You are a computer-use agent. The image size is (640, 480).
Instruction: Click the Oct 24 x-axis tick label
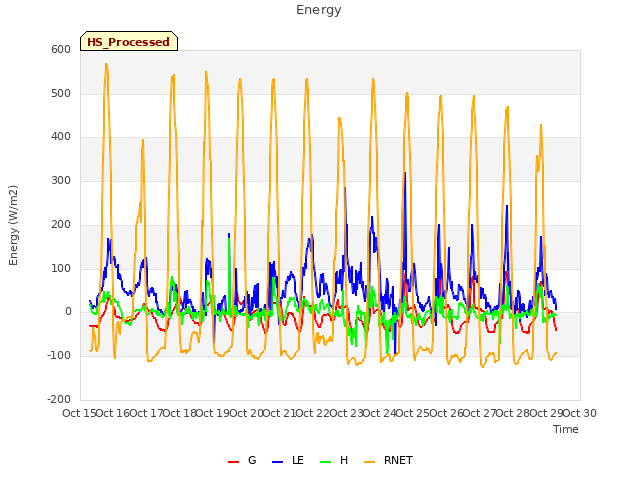tap(380, 413)
